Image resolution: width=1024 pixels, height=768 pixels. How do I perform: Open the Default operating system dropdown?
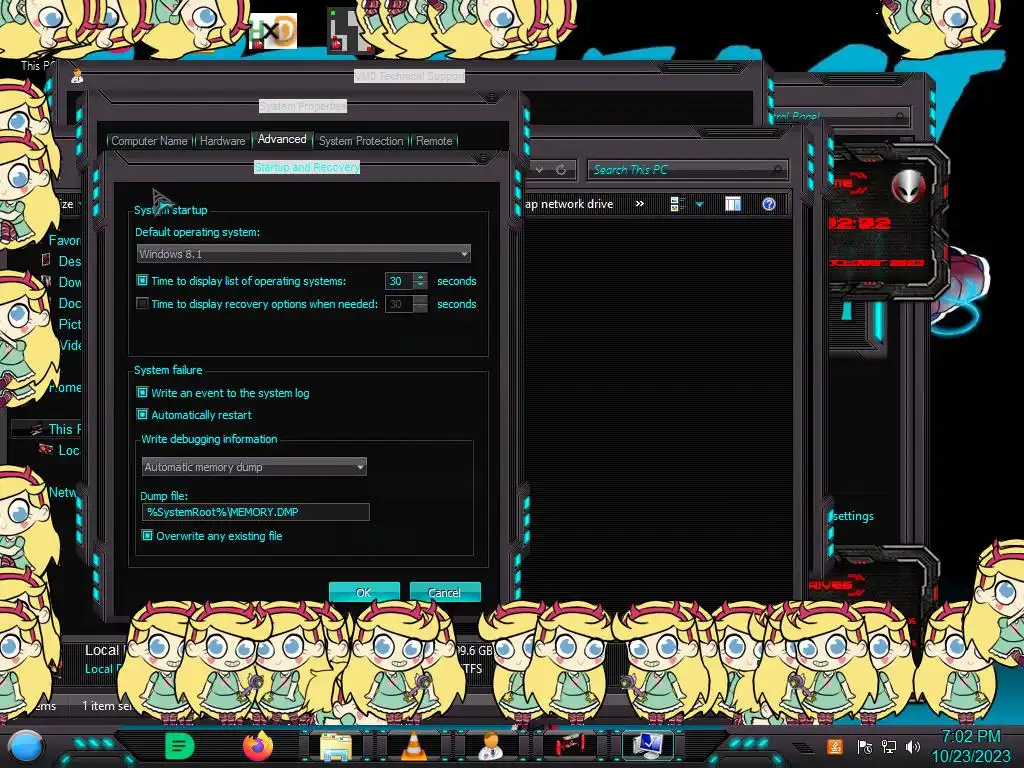(304, 253)
